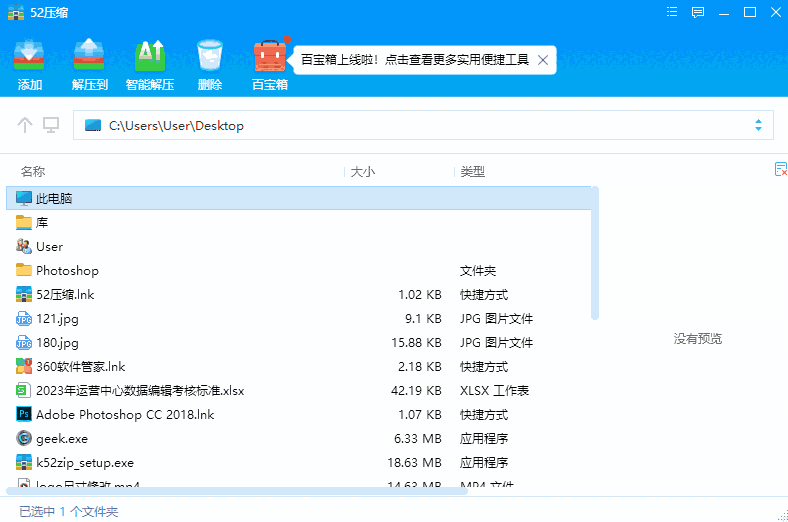Click the User account icon
Image resolution: width=788 pixels, height=522 pixels.
24,246
